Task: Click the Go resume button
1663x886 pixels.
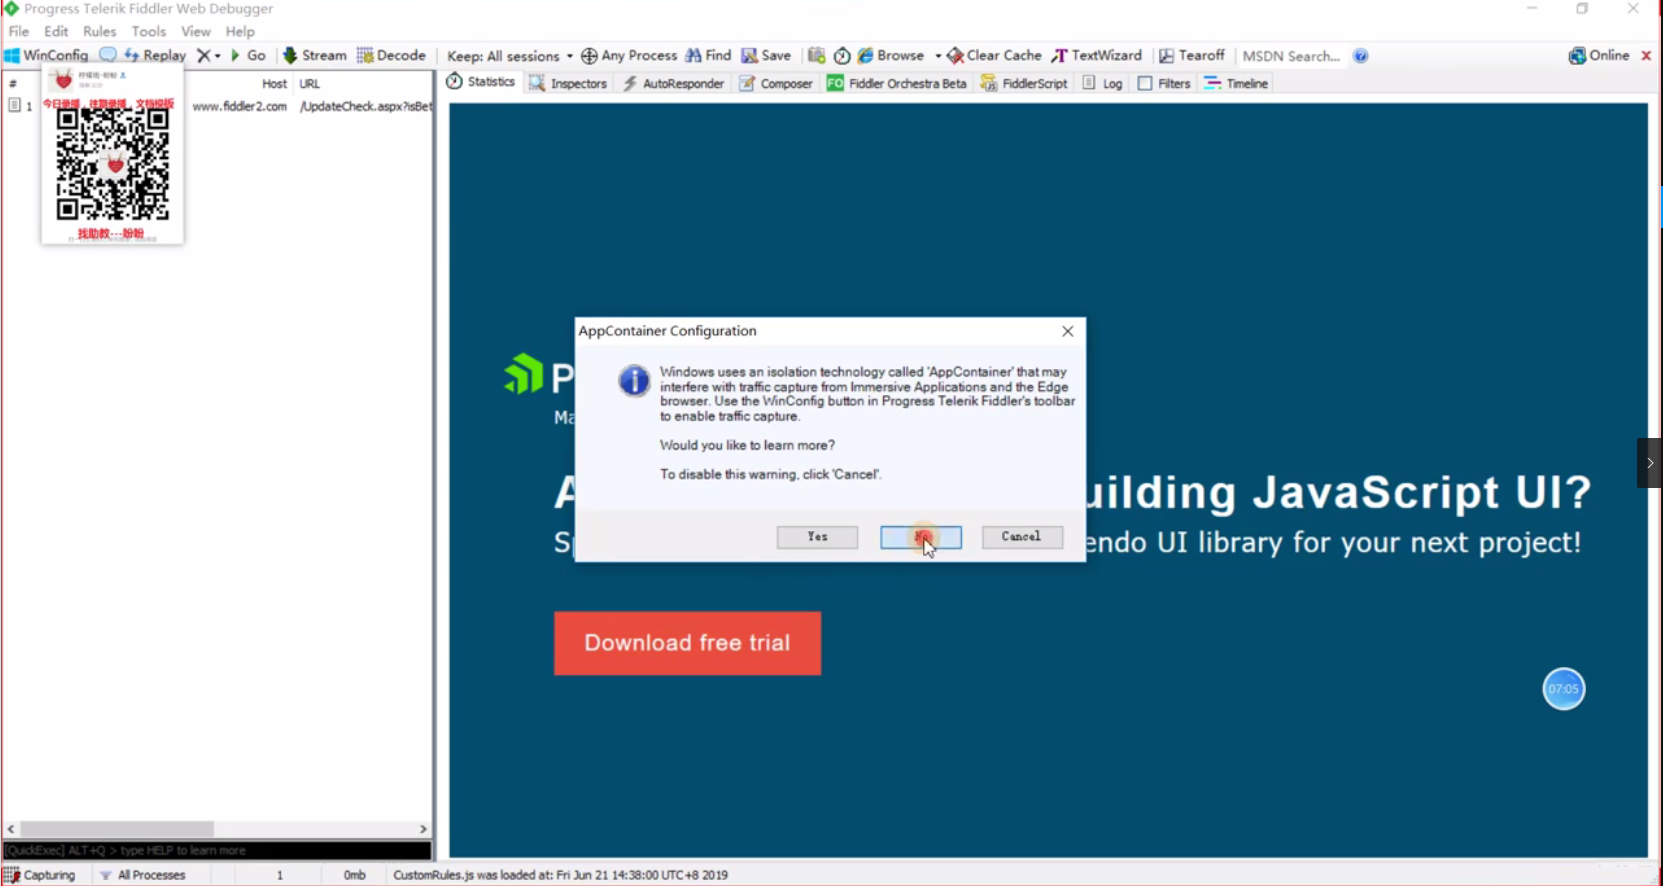Action: 248,55
